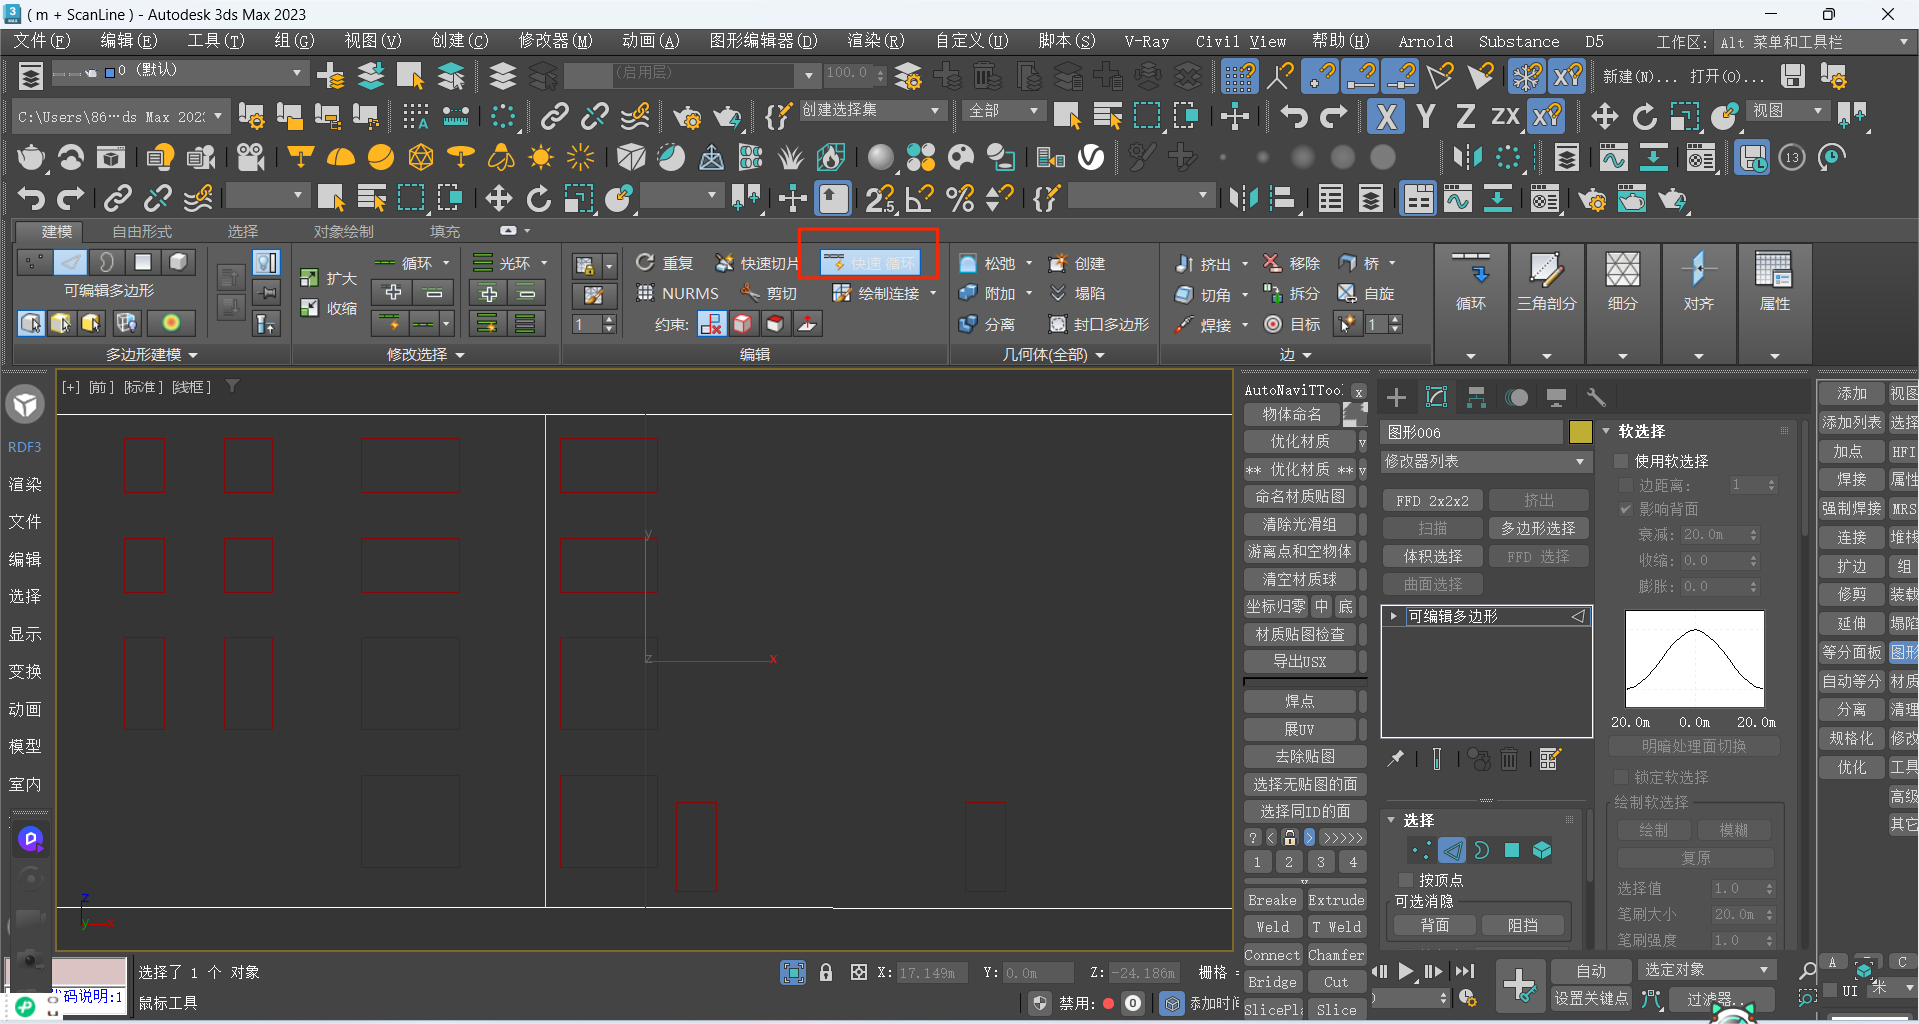Viewport: 1919px width, 1024px height.
Task: Expand the Editable Poly stack entry
Action: pos(1393,616)
